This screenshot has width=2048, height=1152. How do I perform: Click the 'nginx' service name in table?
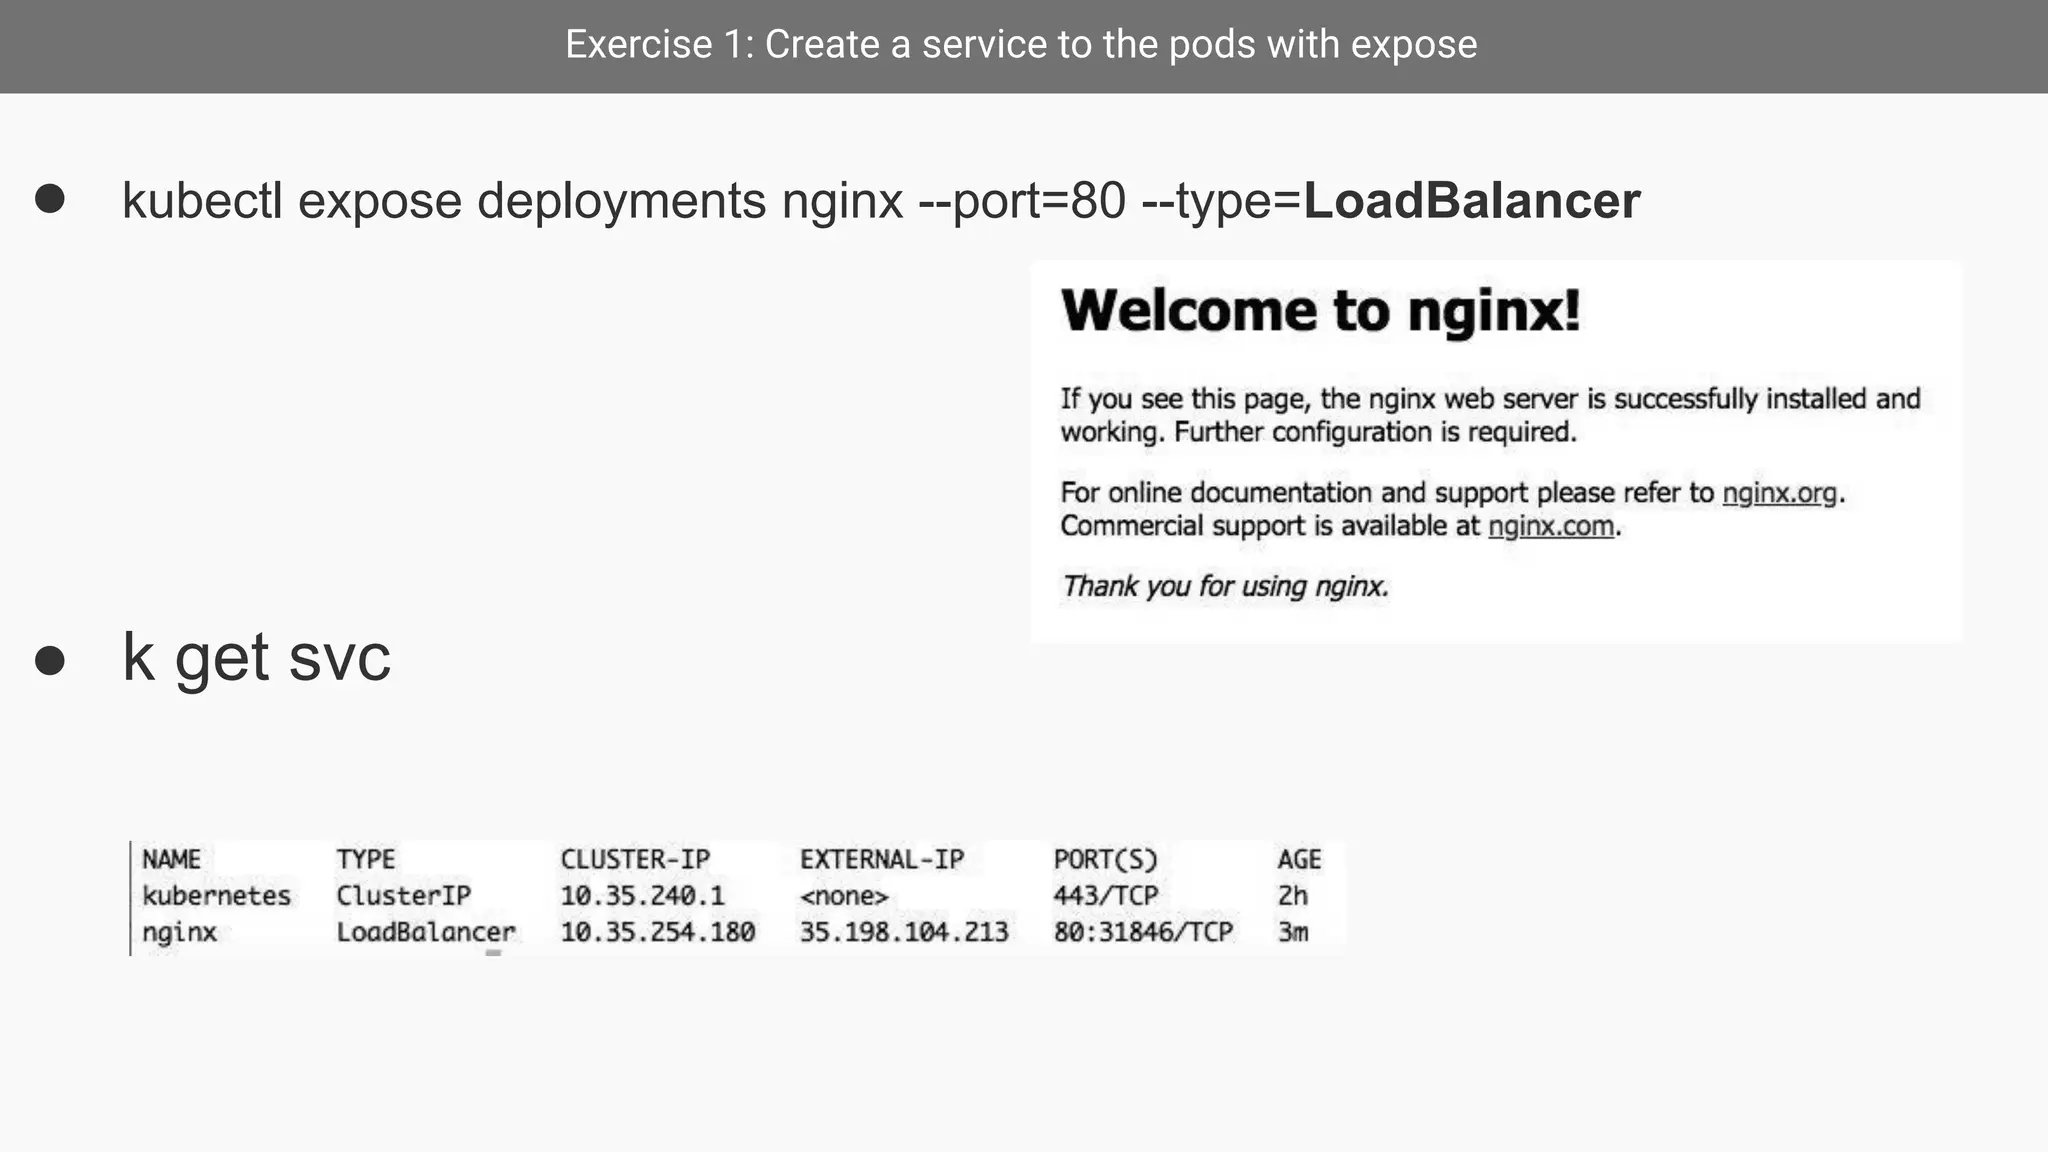point(179,933)
